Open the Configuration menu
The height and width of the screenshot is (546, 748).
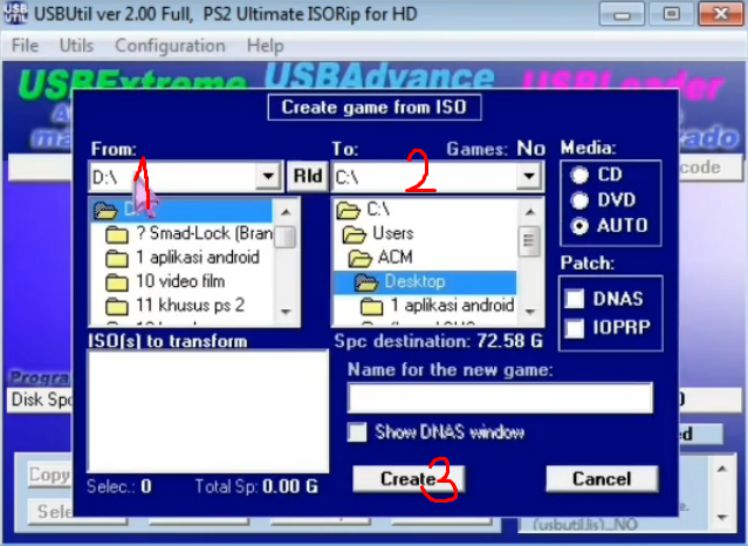(x=170, y=46)
